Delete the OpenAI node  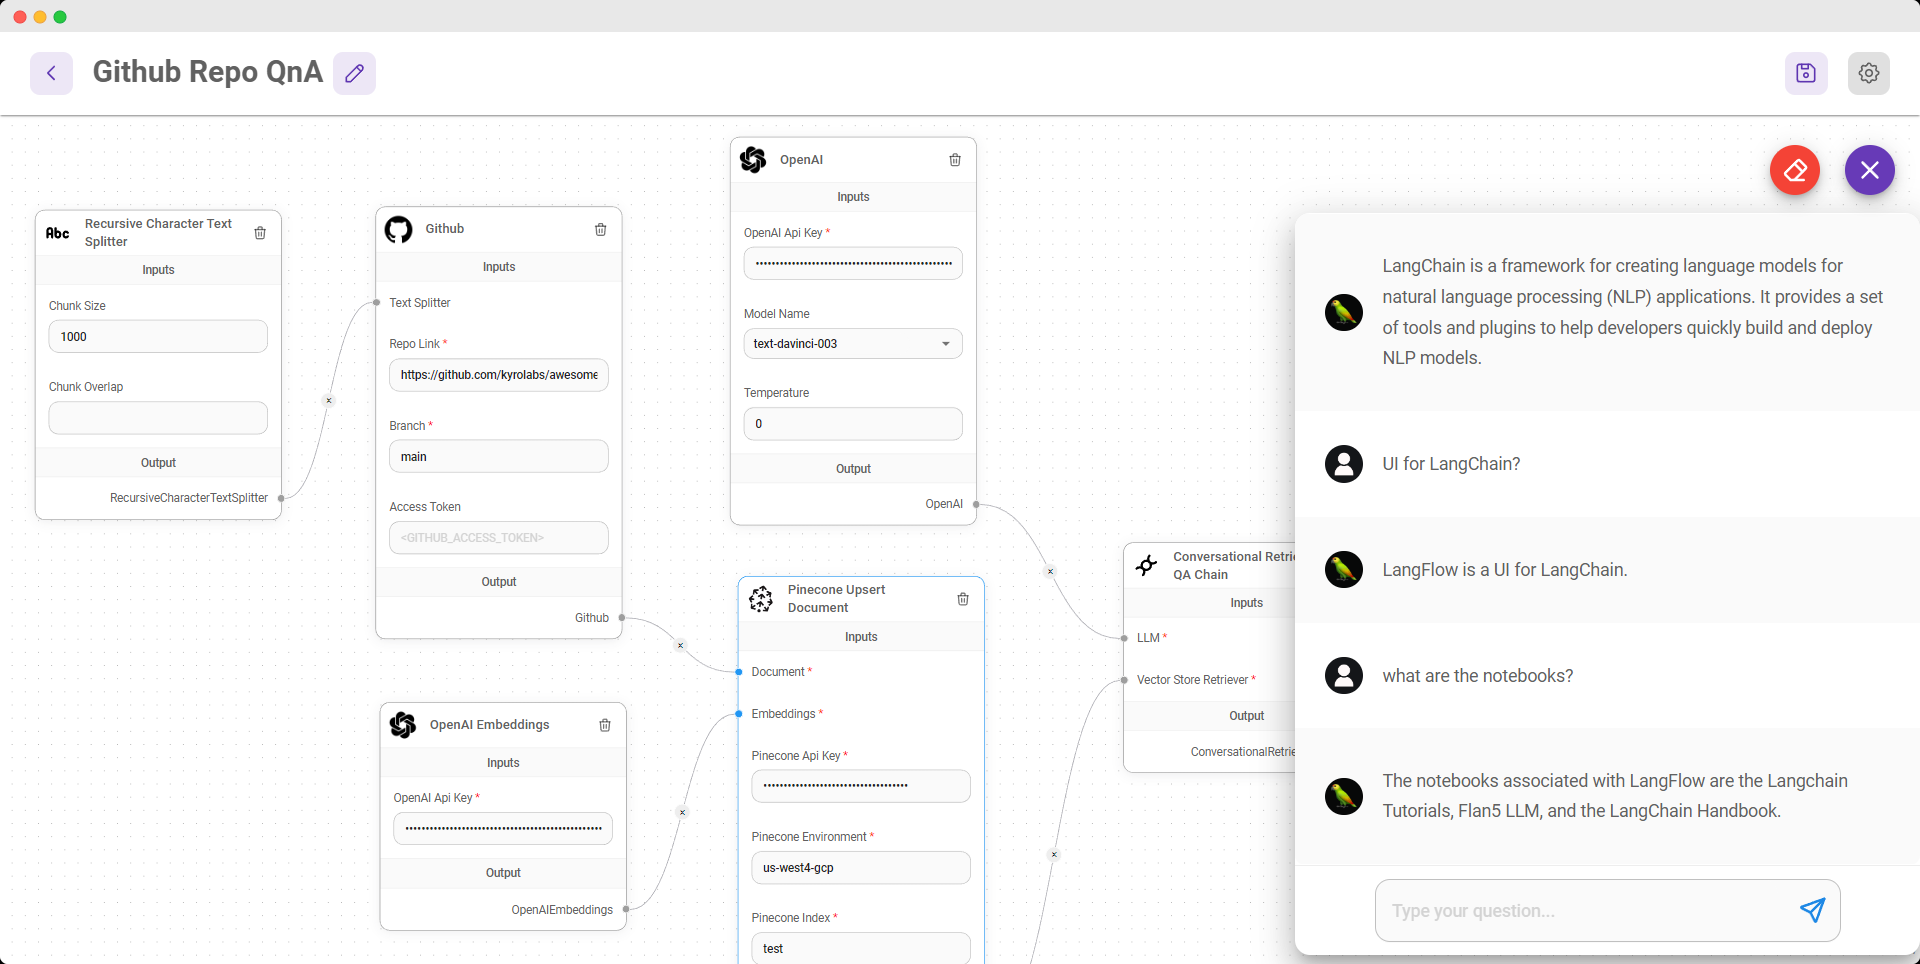pyautogui.click(x=955, y=160)
